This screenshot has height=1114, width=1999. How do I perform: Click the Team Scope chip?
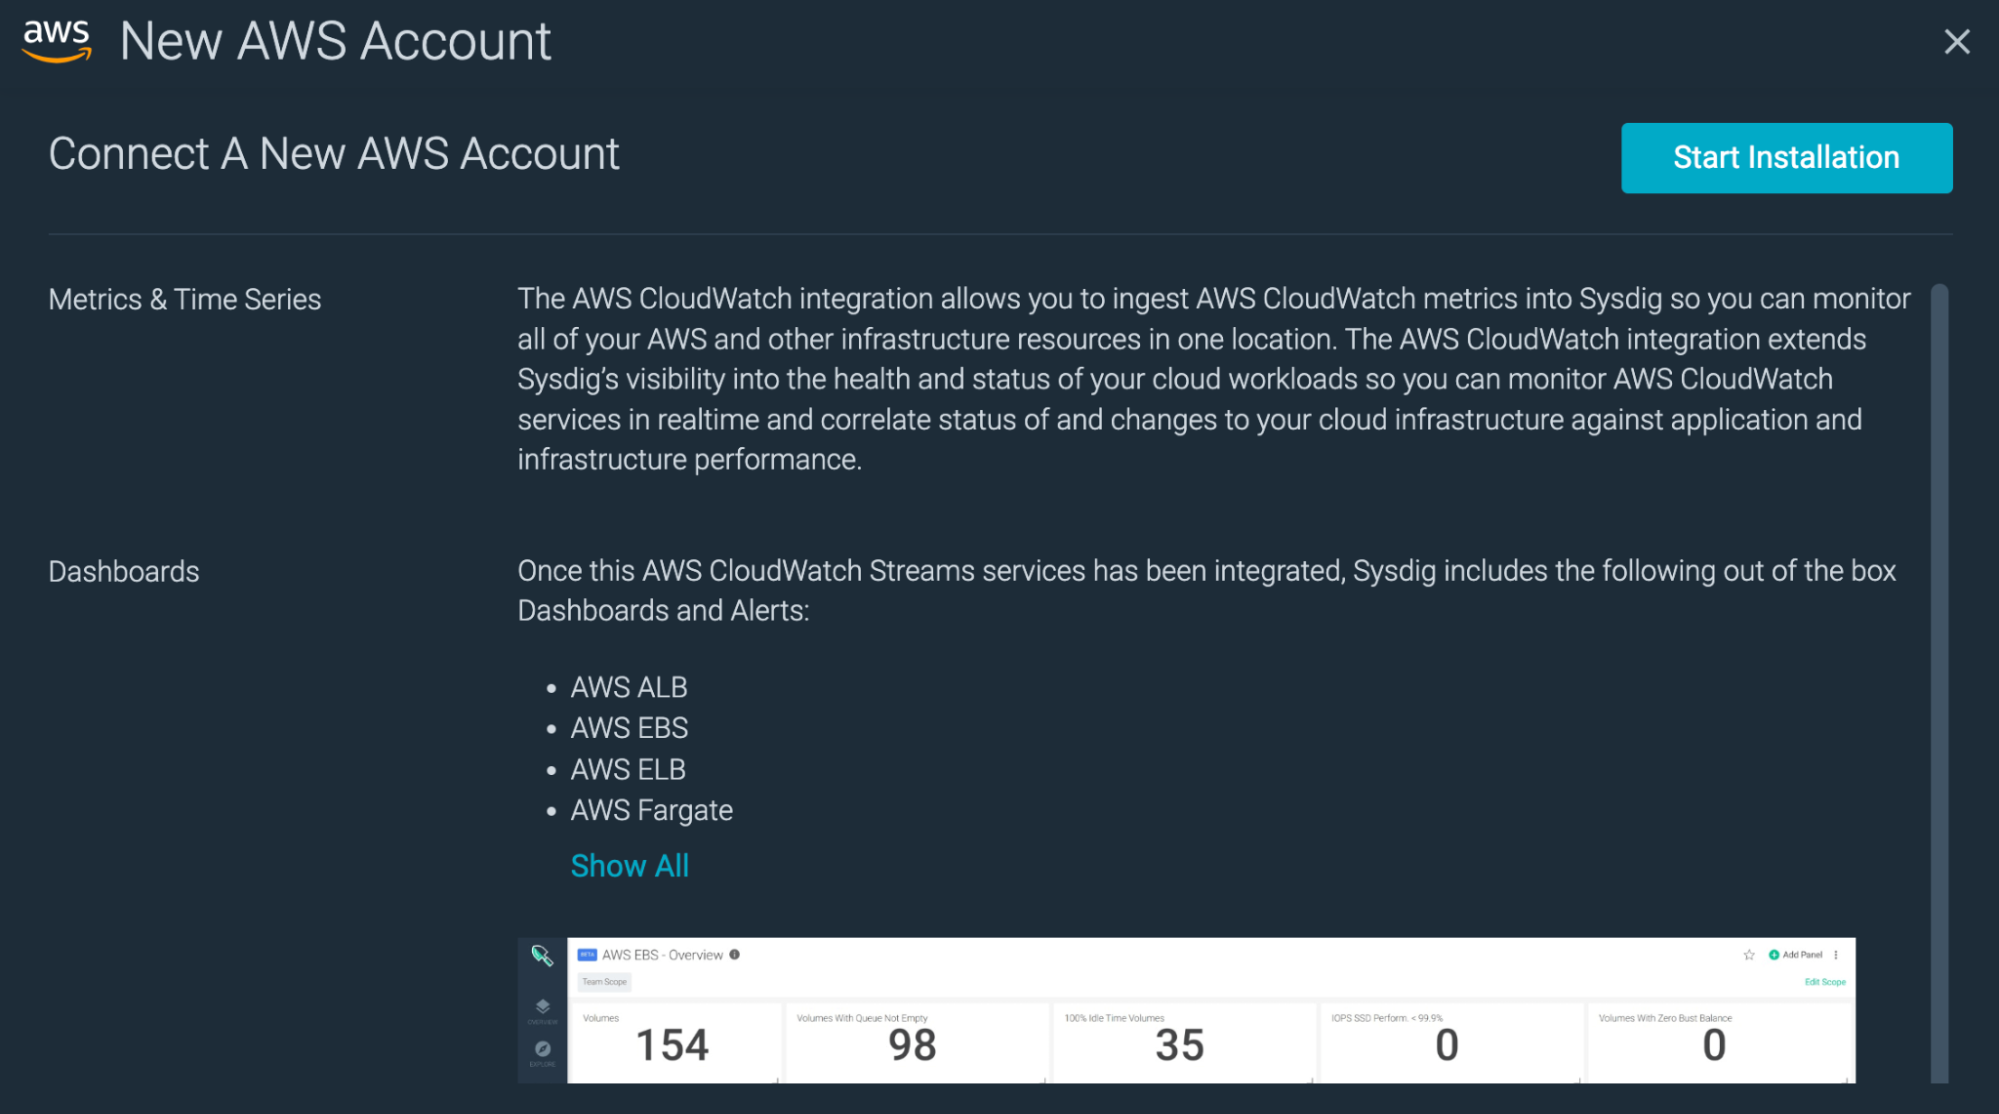click(604, 982)
